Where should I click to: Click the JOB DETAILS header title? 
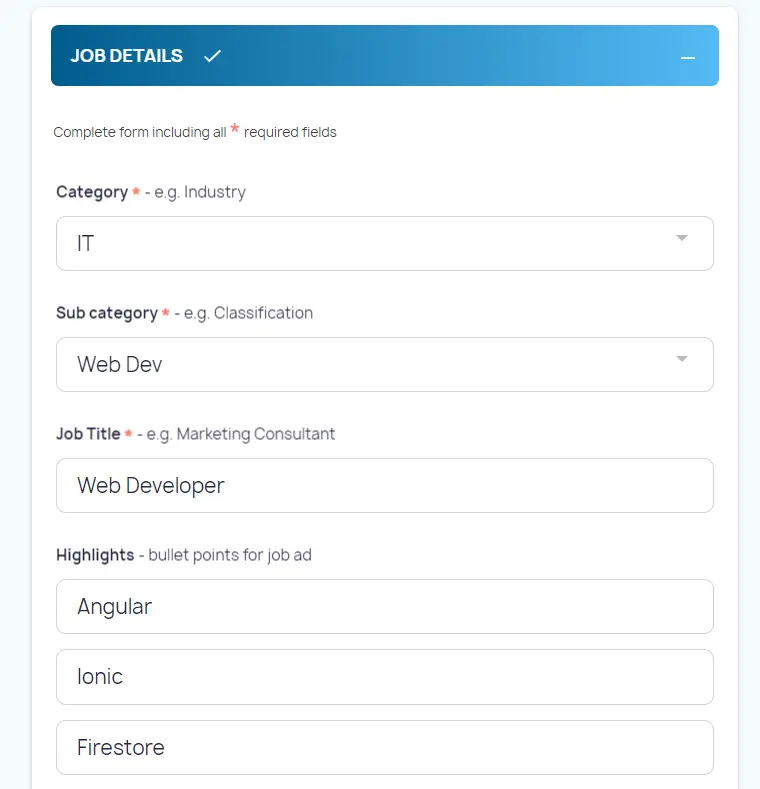click(126, 56)
